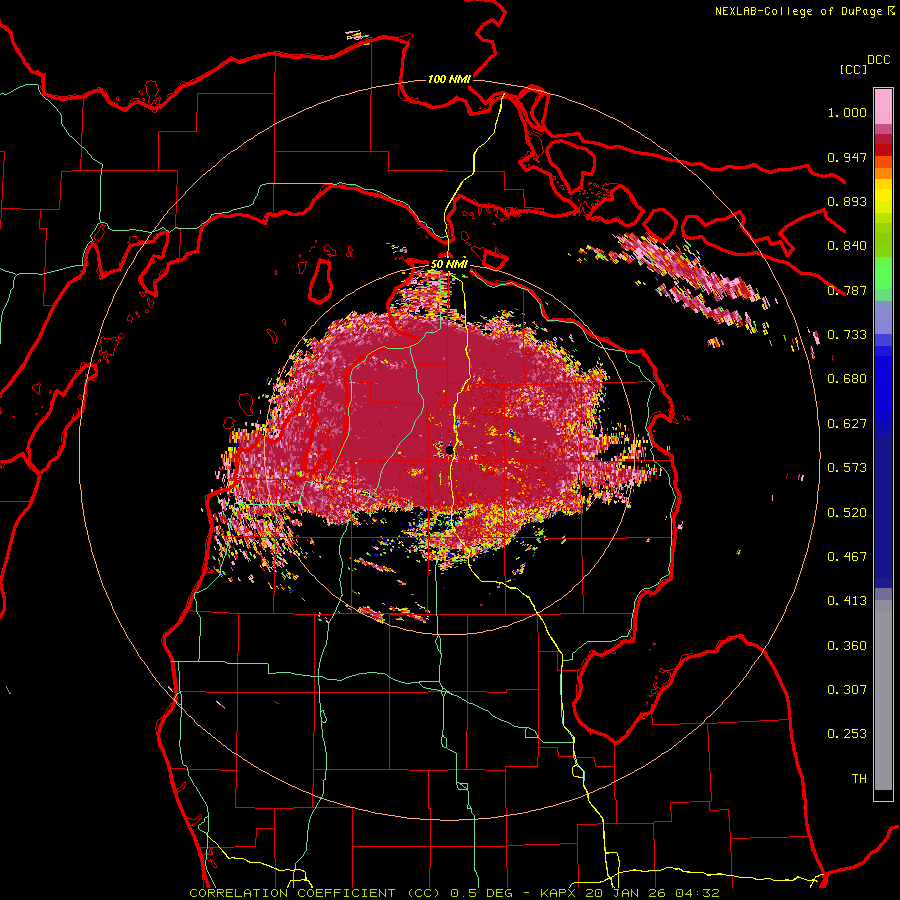Click the 0.467 scale value
The image size is (900, 900).
pos(847,557)
